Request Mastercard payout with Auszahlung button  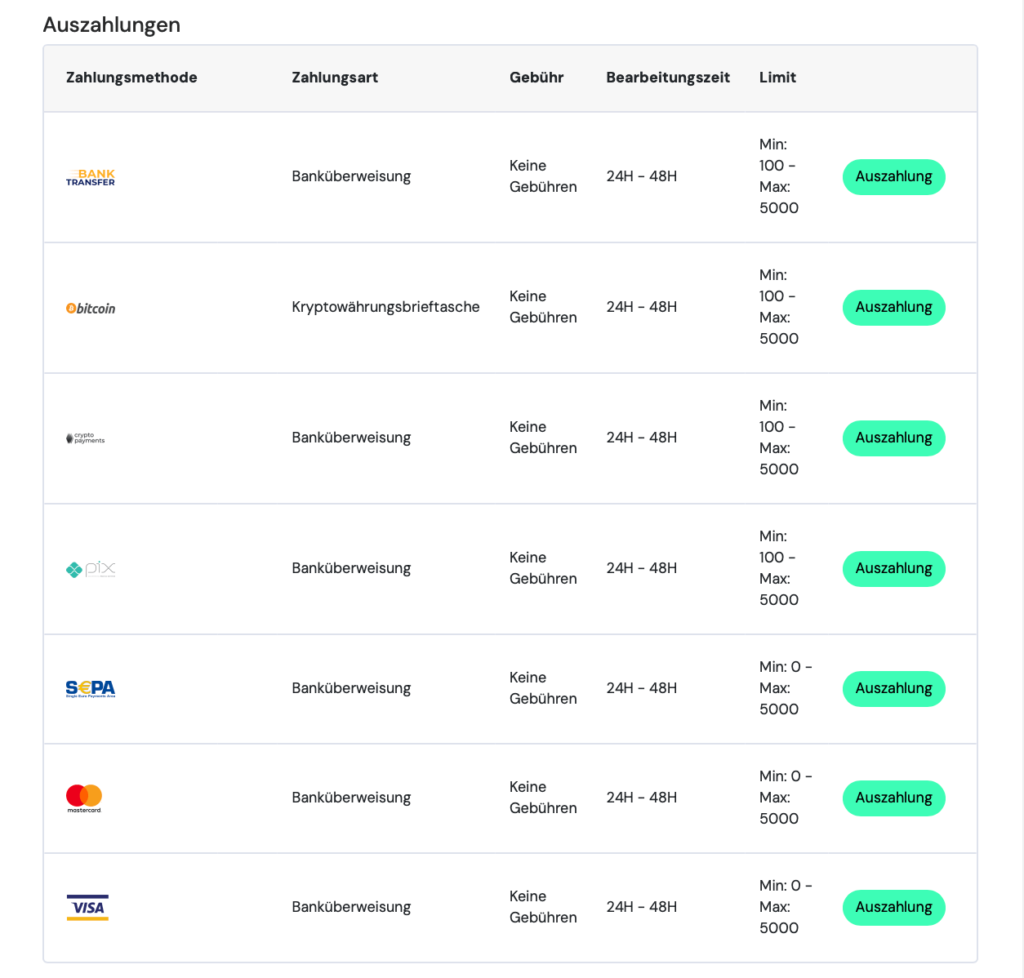(893, 798)
